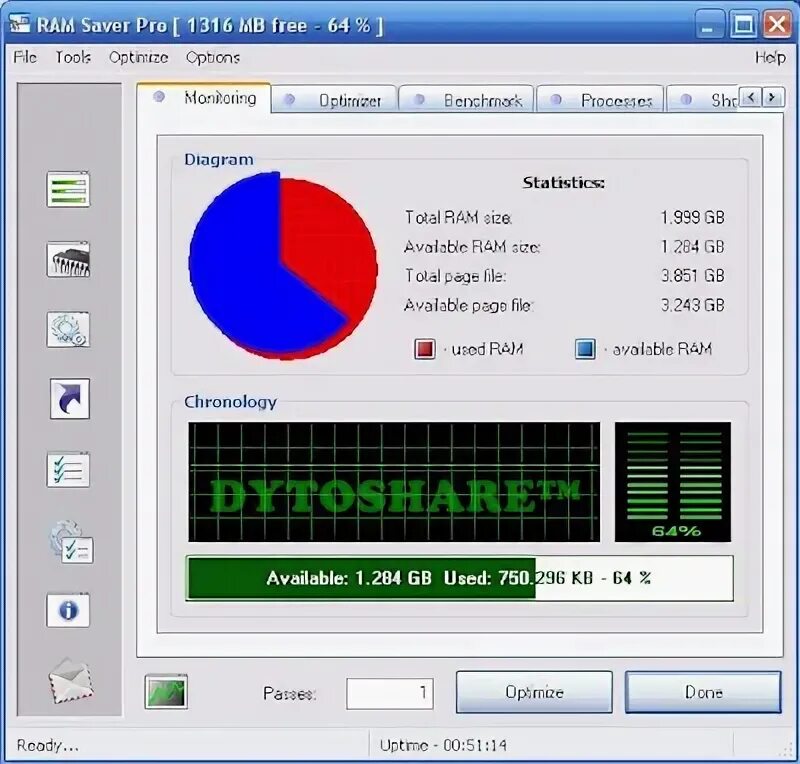The width and height of the screenshot is (800, 764).
Task: Click the Total page file value 3.851 GB
Action: click(x=692, y=276)
